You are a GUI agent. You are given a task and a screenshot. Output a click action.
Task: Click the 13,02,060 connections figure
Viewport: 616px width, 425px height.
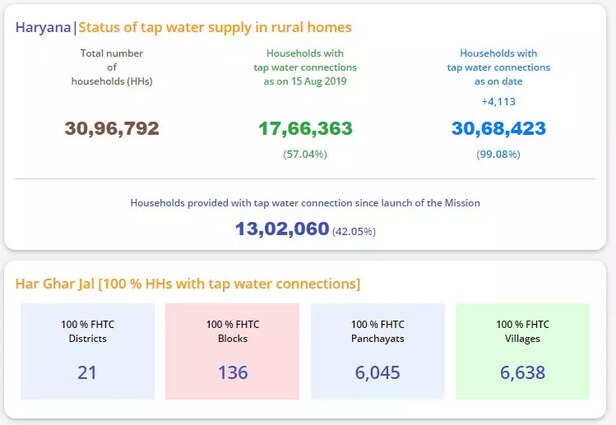tap(282, 229)
